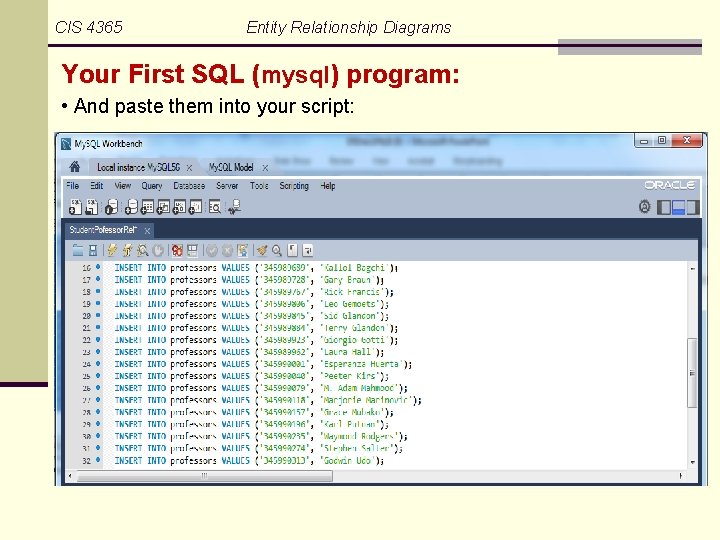Create a new table icon
The height and width of the screenshot is (540, 720).
147,207
